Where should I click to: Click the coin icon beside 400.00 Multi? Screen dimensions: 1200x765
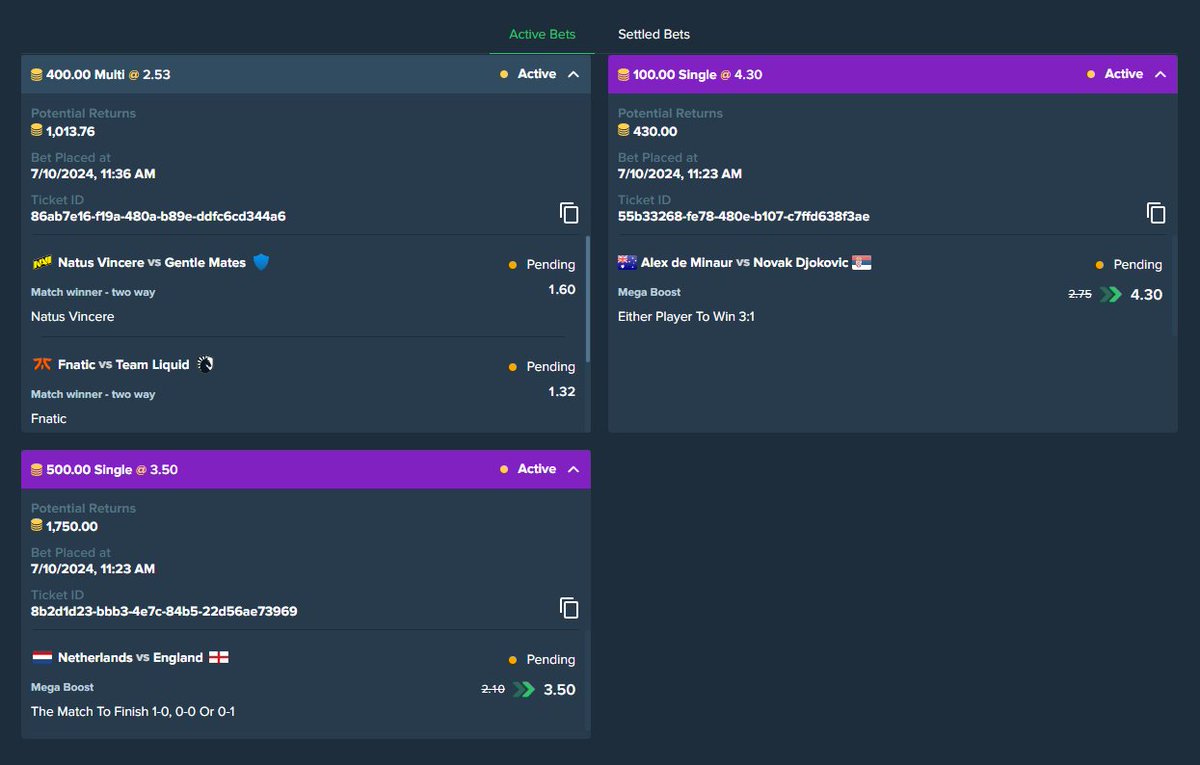click(x=37, y=75)
